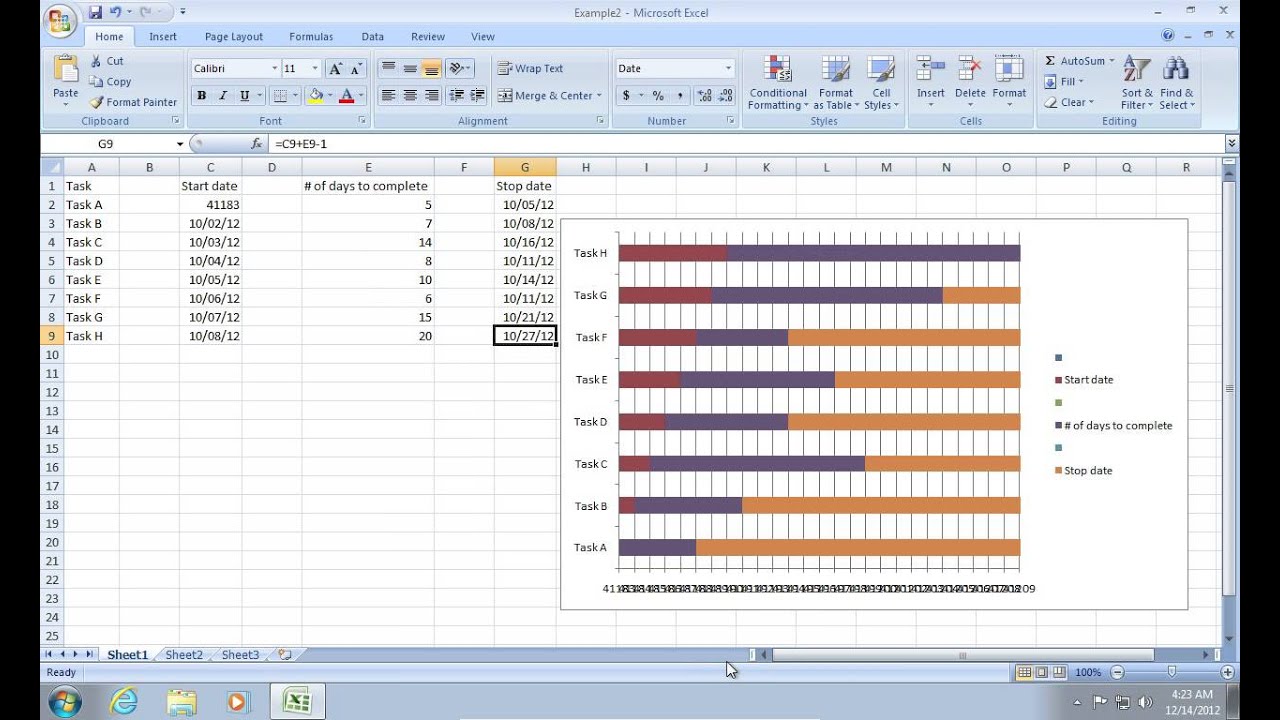Click Increase Indent icon
1280x720 pixels.
pos(477,96)
